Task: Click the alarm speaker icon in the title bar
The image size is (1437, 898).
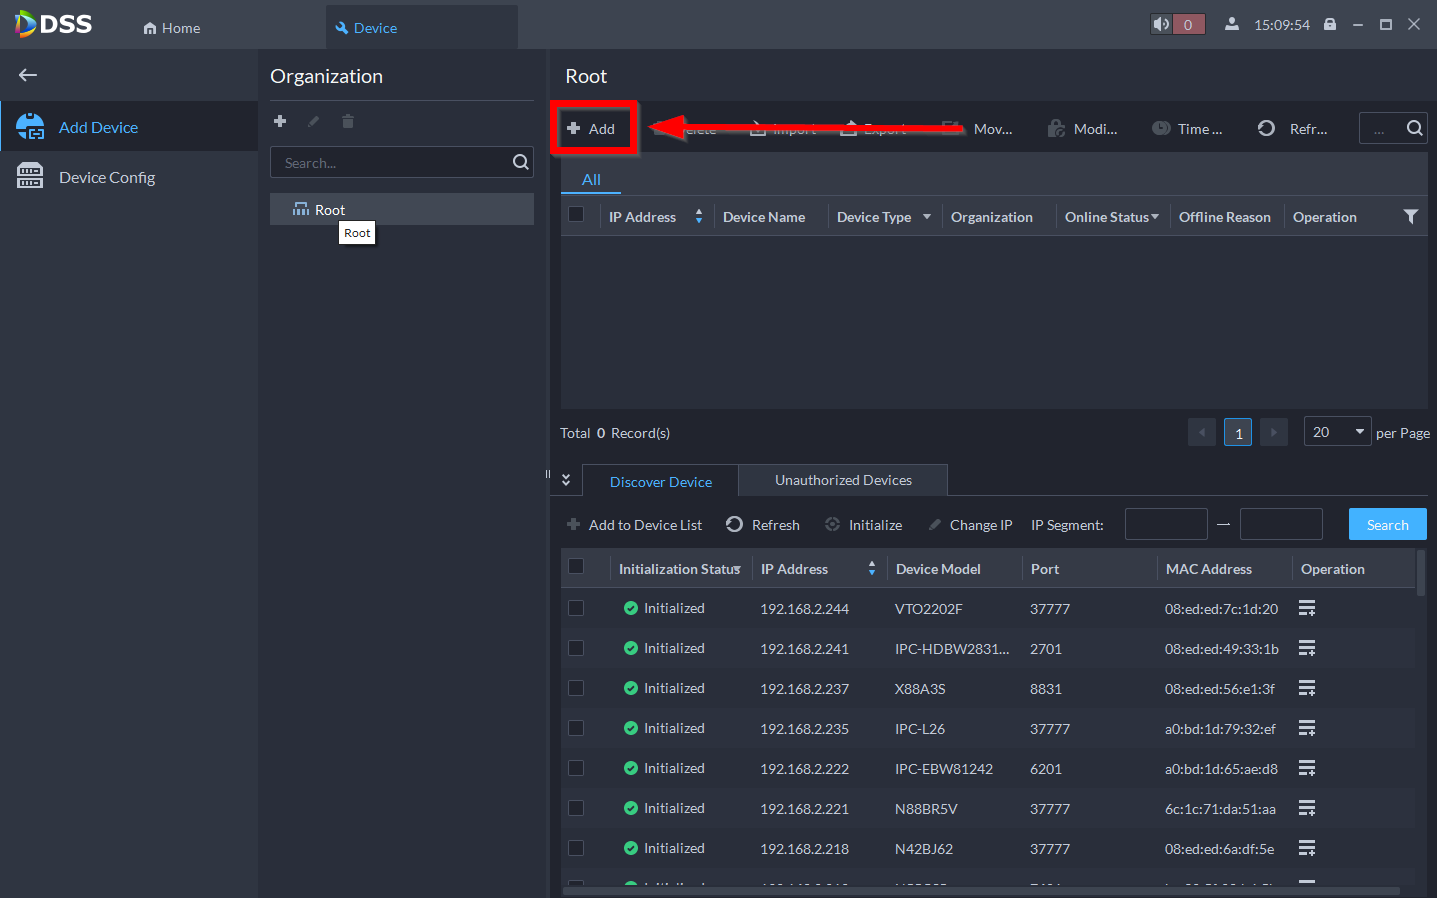Action: [1161, 24]
